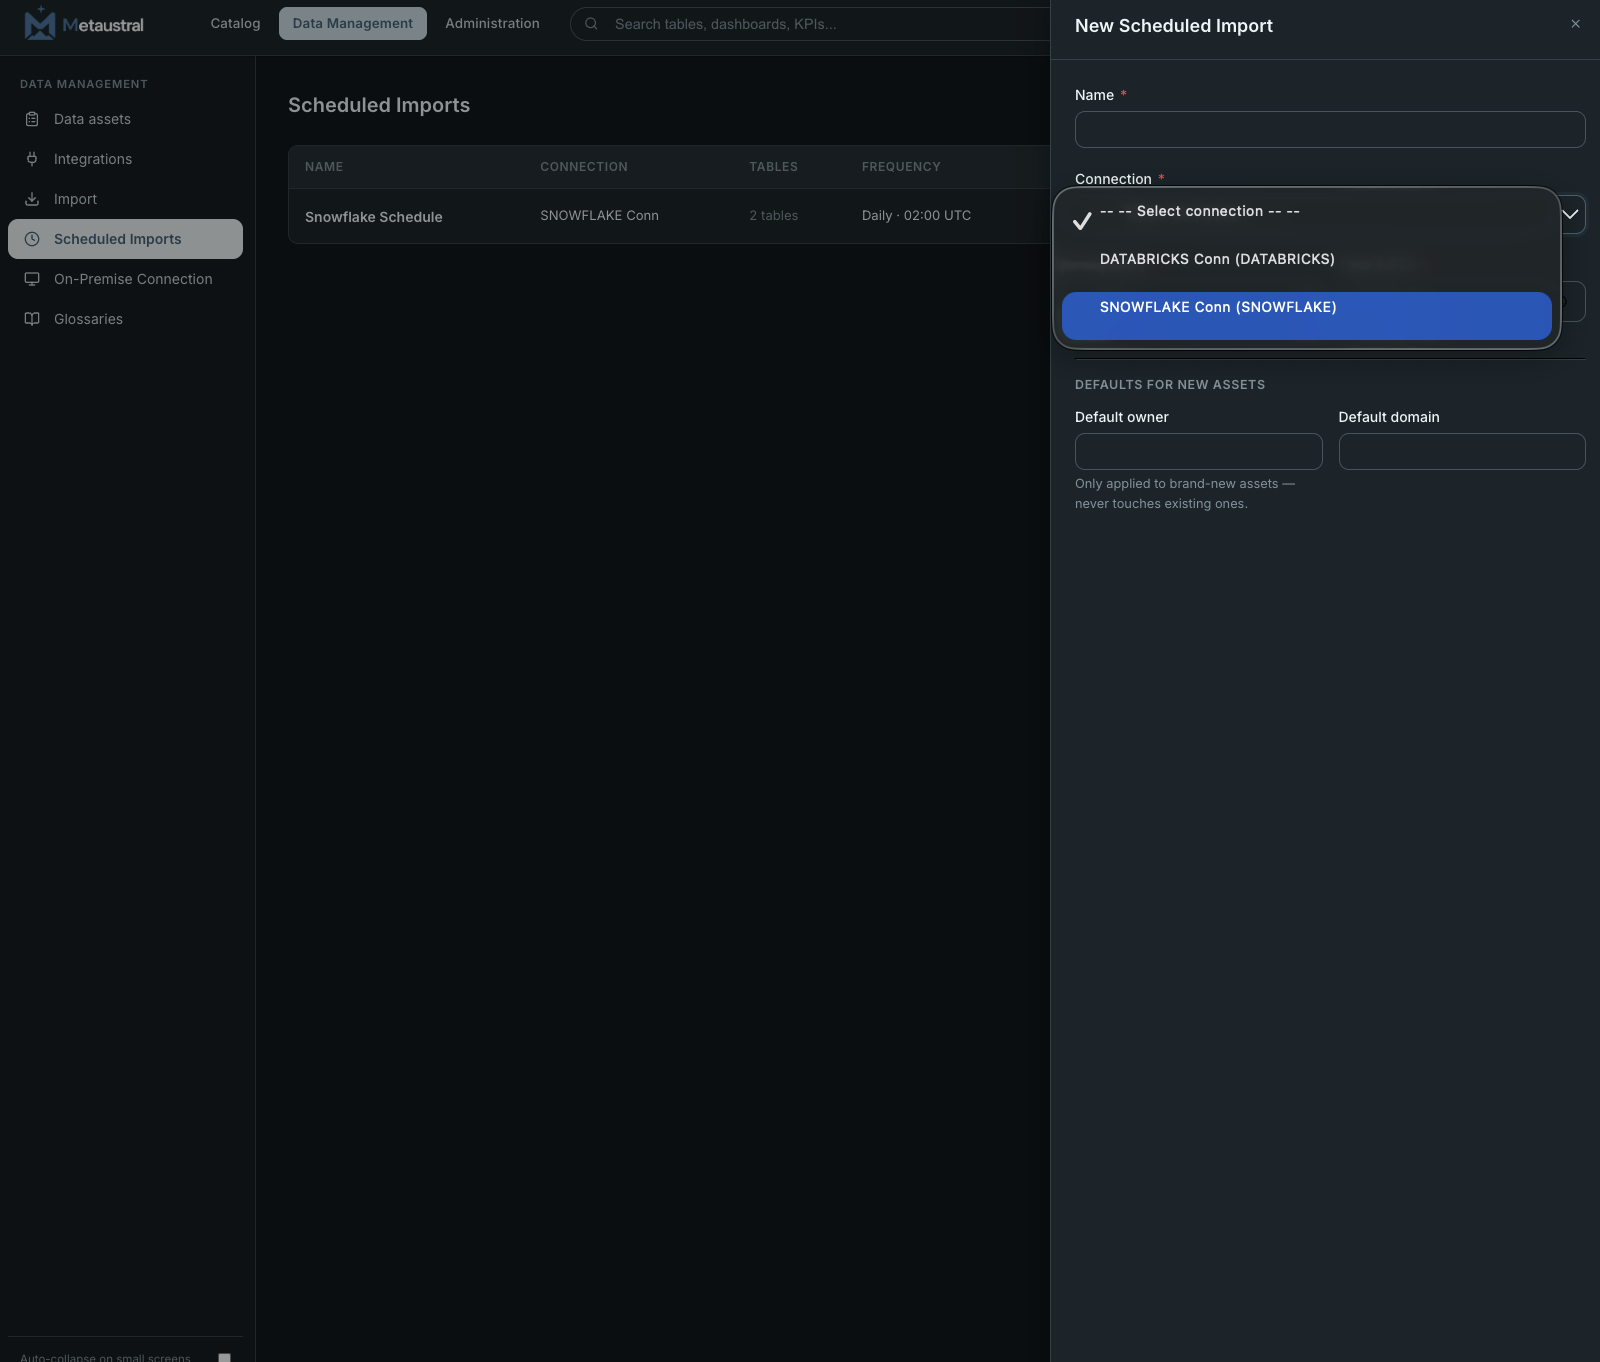Toggle Auto-collapse on small screens checkbox
The image size is (1600, 1362).
(224, 1358)
